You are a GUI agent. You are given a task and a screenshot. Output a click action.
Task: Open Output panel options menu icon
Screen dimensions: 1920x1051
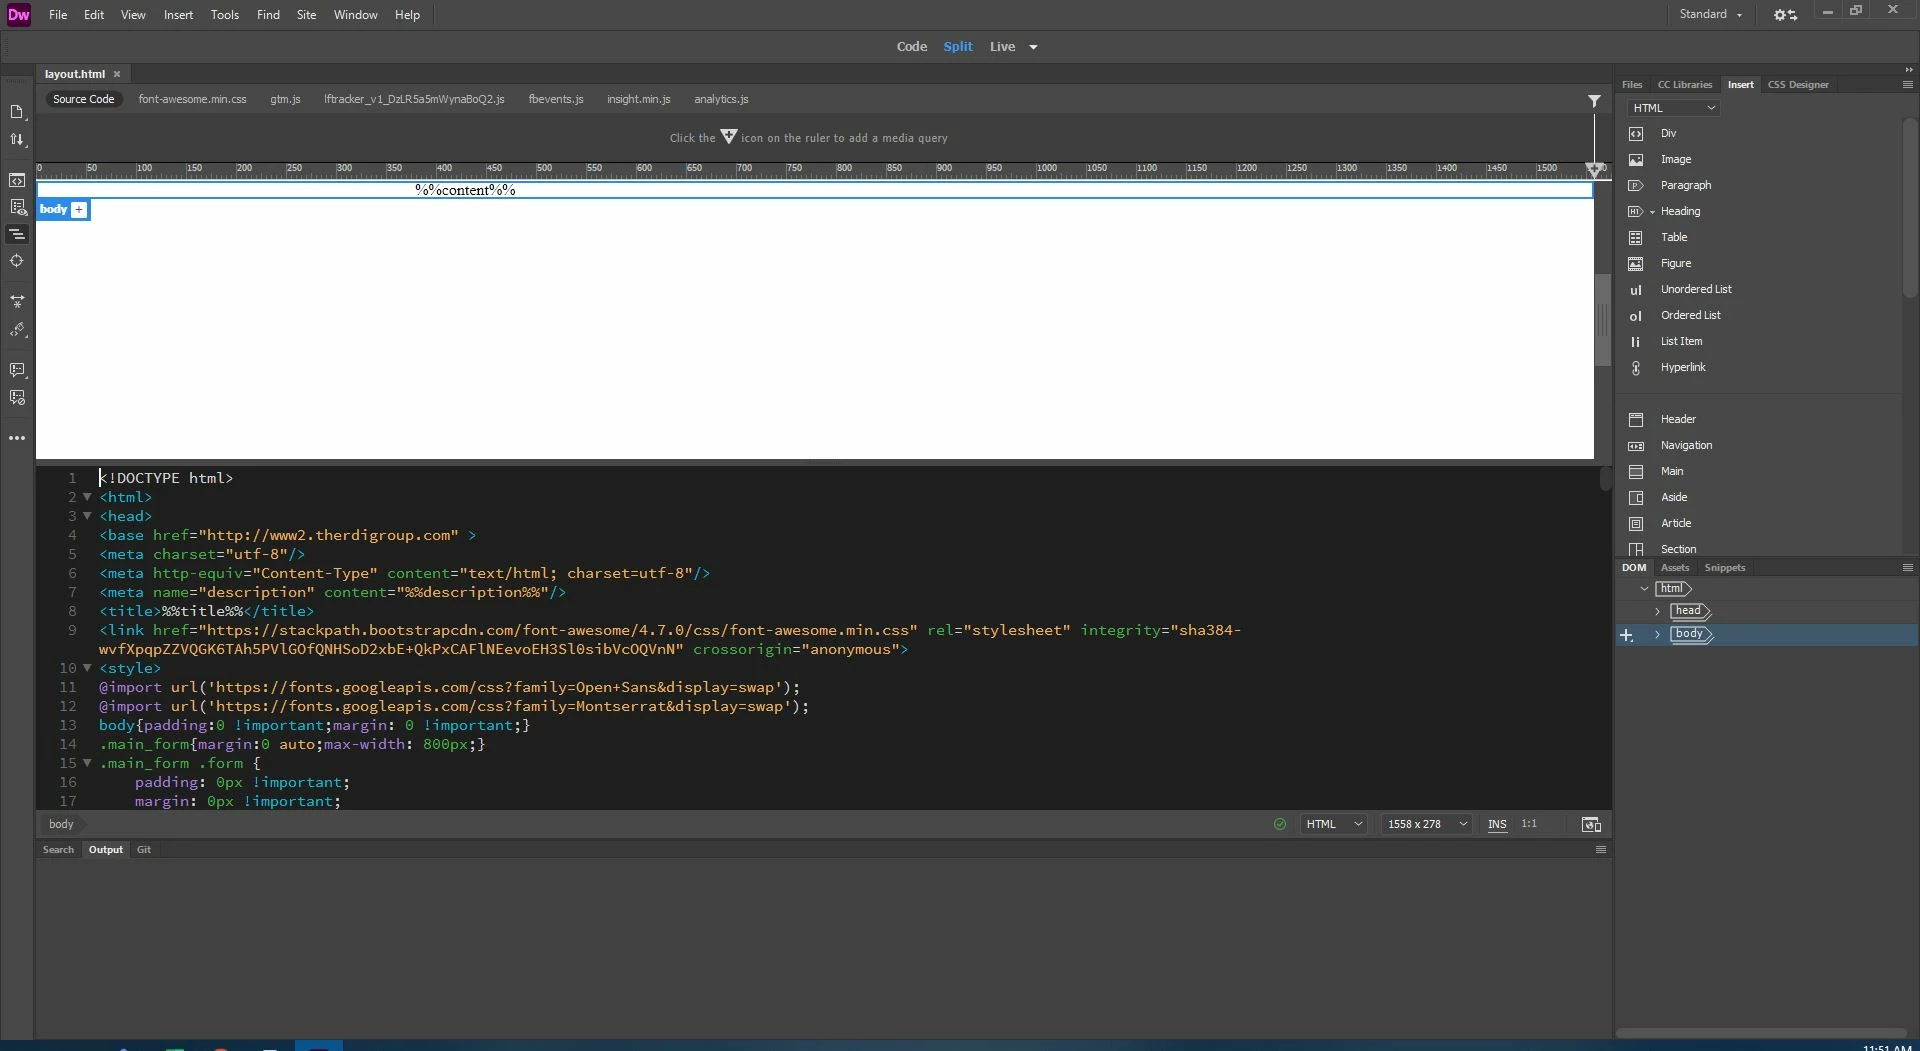(x=1600, y=850)
